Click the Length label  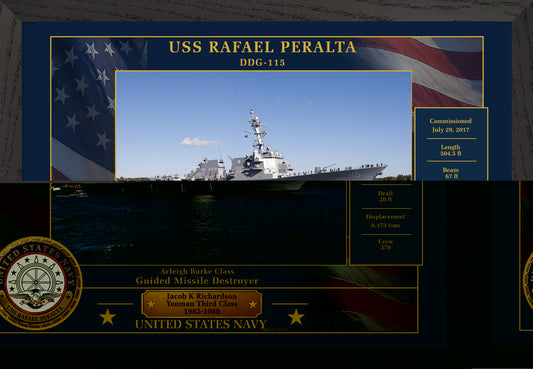click(x=450, y=147)
